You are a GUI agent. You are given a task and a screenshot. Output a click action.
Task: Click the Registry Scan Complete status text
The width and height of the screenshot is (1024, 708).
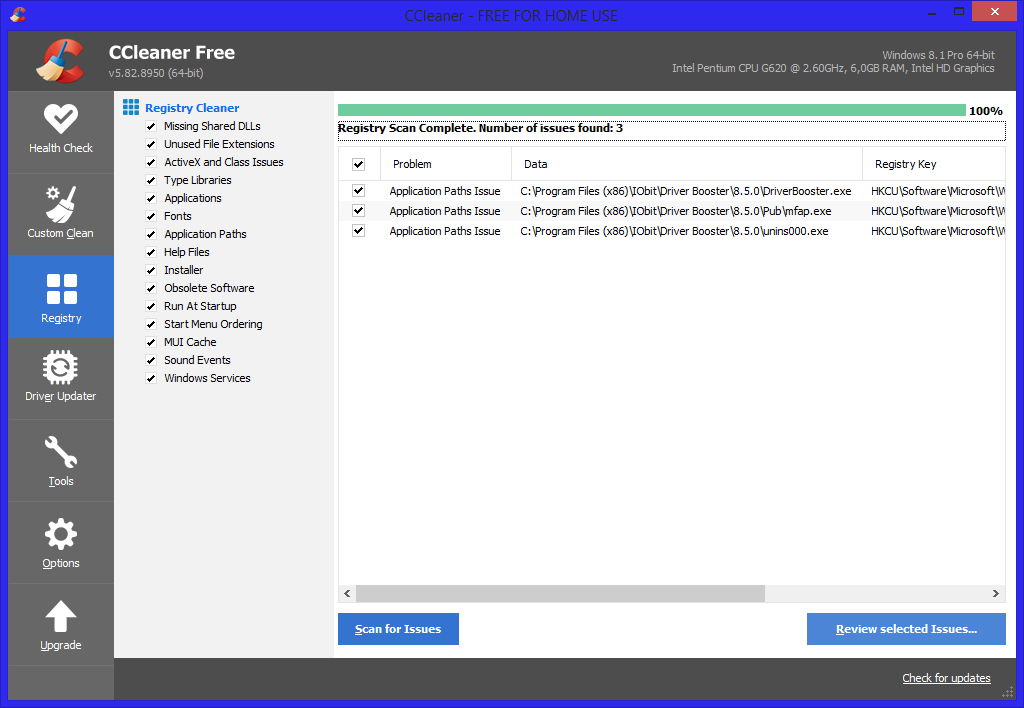pos(480,128)
